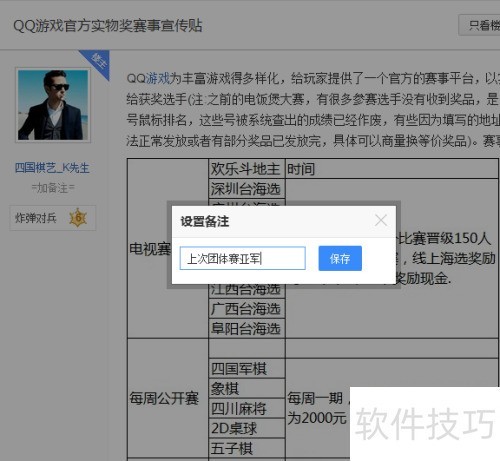Select the 时间 header cell
500x461 pixels.
(392, 169)
